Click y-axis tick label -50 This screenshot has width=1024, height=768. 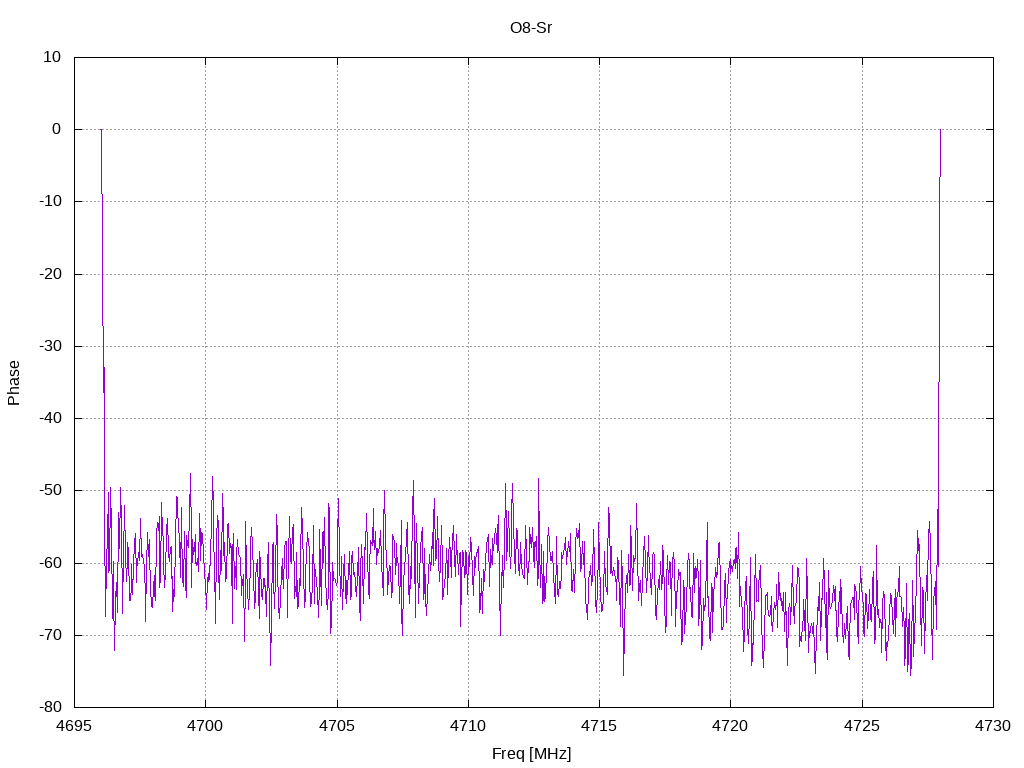click(x=50, y=490)
